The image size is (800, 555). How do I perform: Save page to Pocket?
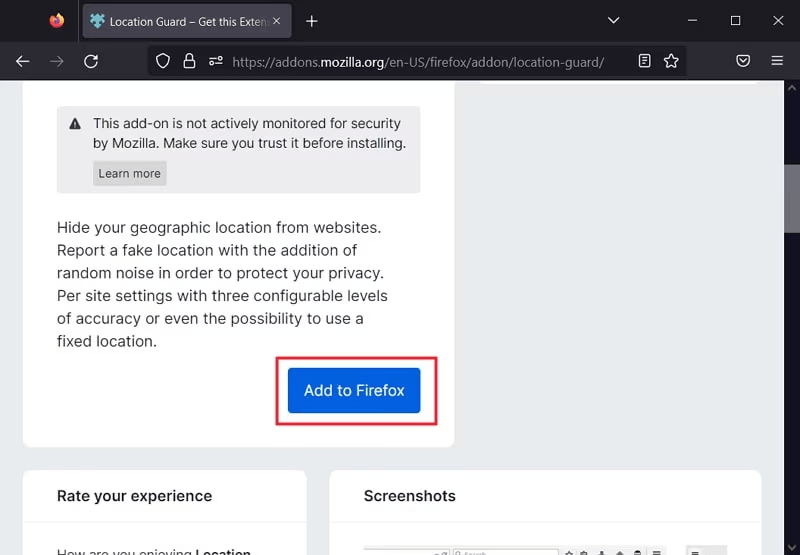(743, 61)
